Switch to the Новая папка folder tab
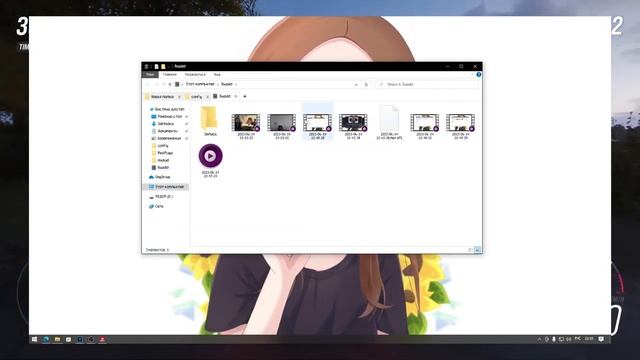The width and height of the screenshot is (640, 360). [162, 97]
